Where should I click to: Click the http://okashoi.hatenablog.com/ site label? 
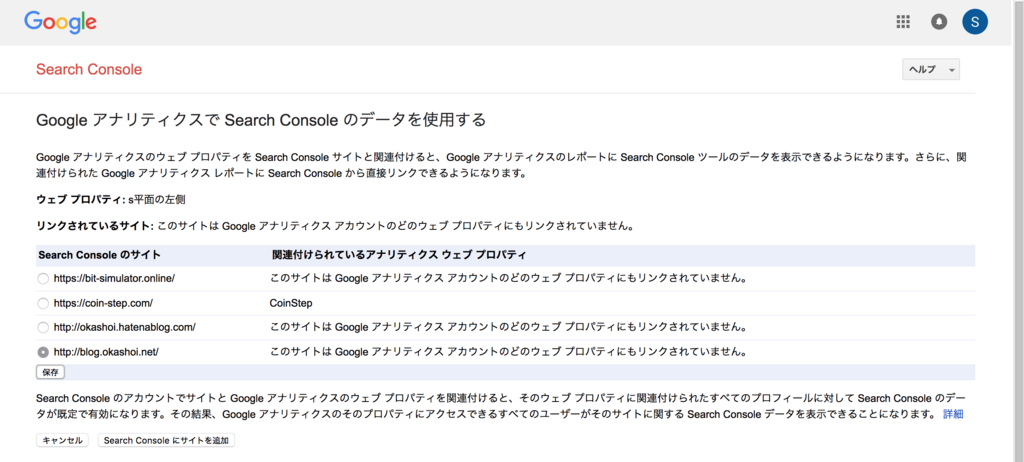(x=124, y=327)
